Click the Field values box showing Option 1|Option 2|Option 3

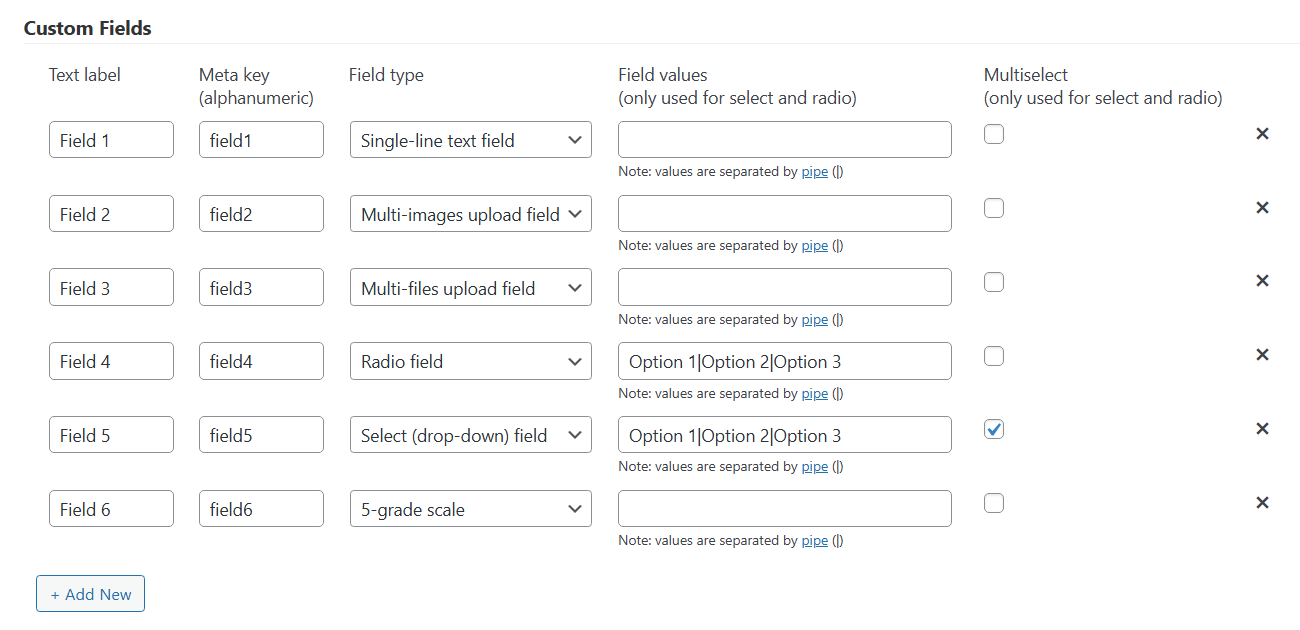coord(784,361)
